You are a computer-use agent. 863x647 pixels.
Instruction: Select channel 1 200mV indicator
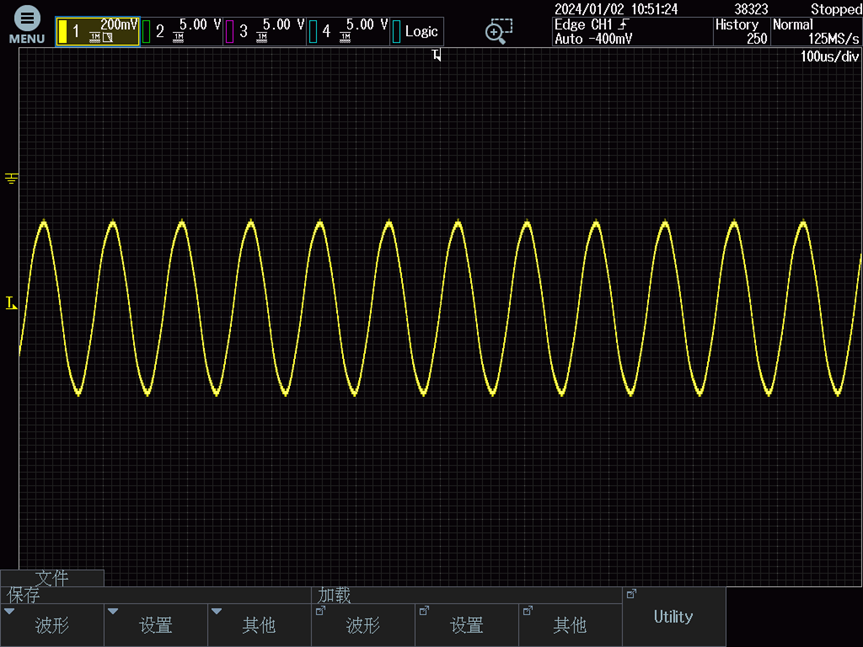(x=97, y=31)
